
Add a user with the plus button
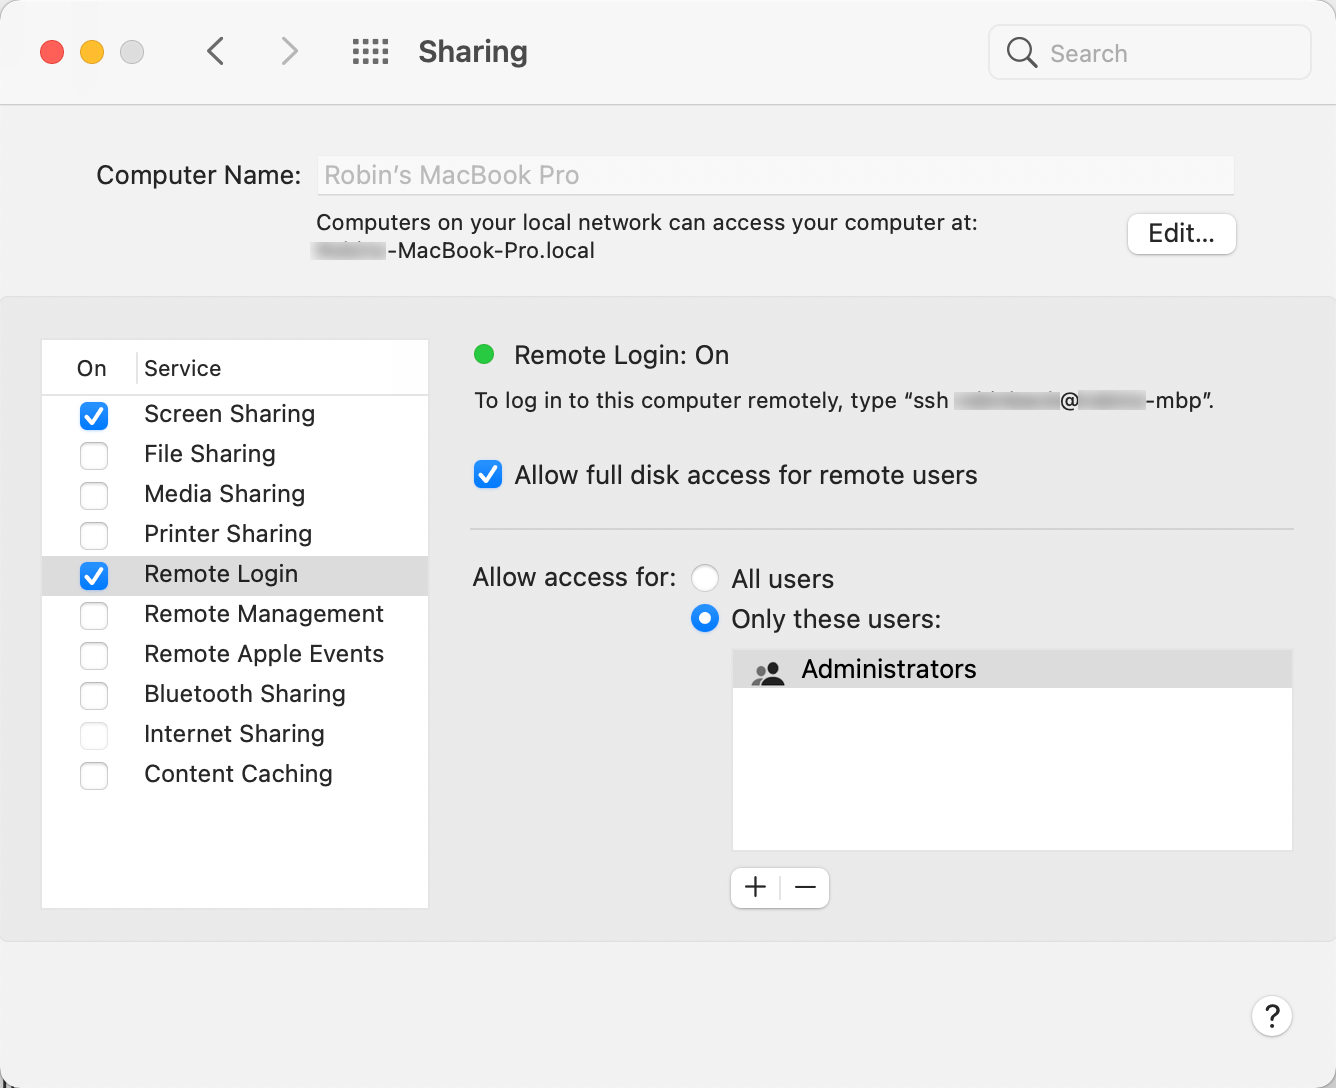tap(756, 887)
